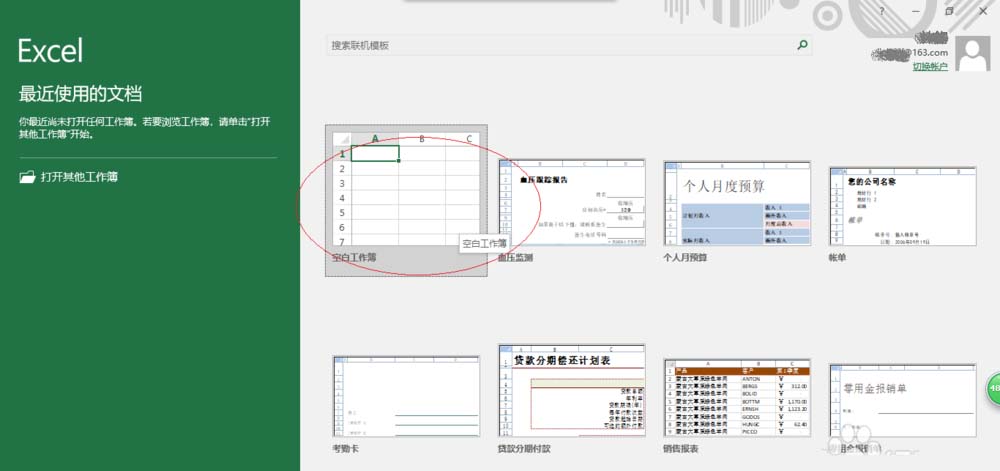This screenshot has height=471, width=1000.
Task: Click the search magnifier icon
Action: click(x=801, y=45)
